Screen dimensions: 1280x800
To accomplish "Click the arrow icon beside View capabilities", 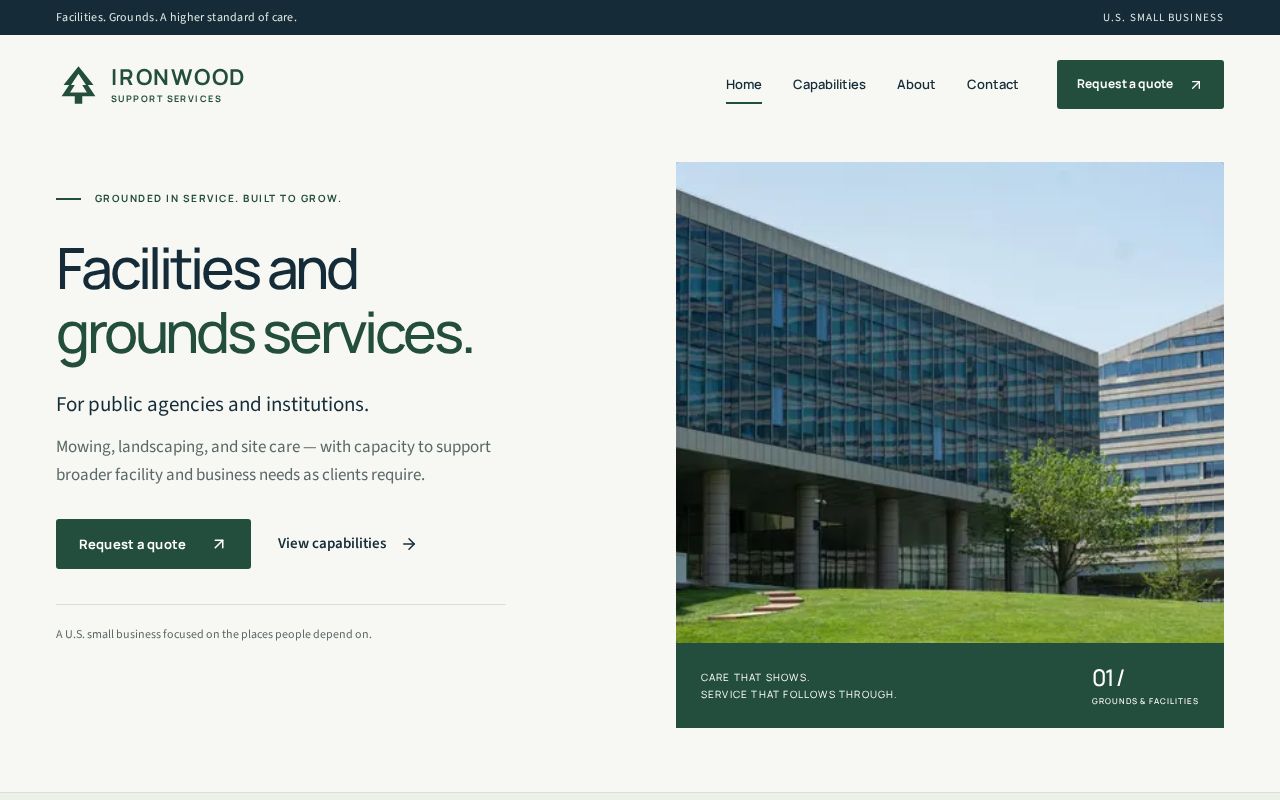I will point(409,544).
